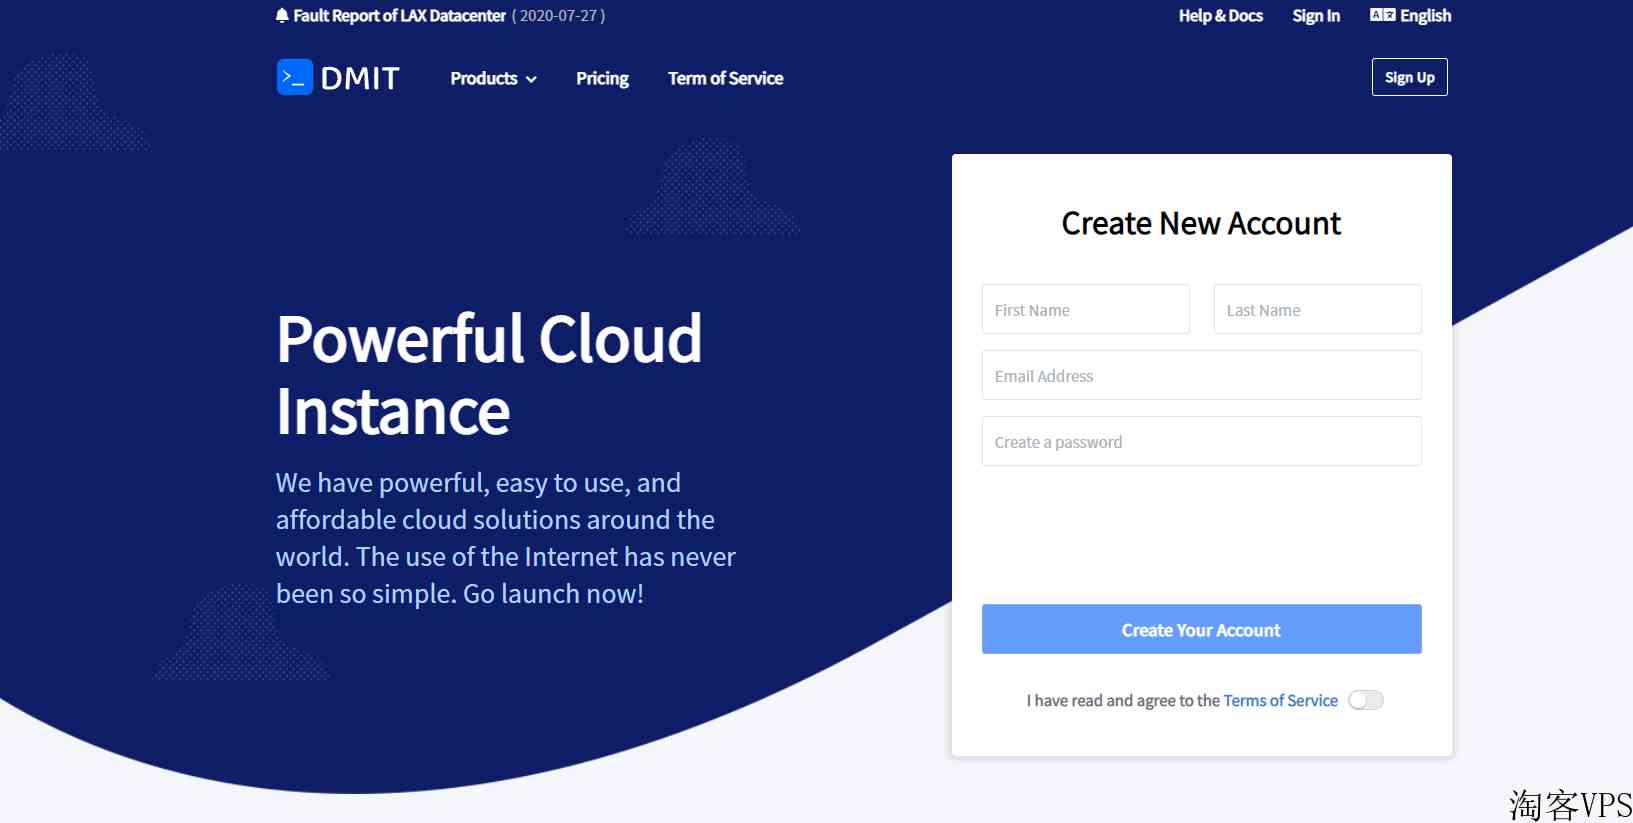Go to Term of Service menu item
The height and width of the screenshot is (823, 1633).
point(725,78)
